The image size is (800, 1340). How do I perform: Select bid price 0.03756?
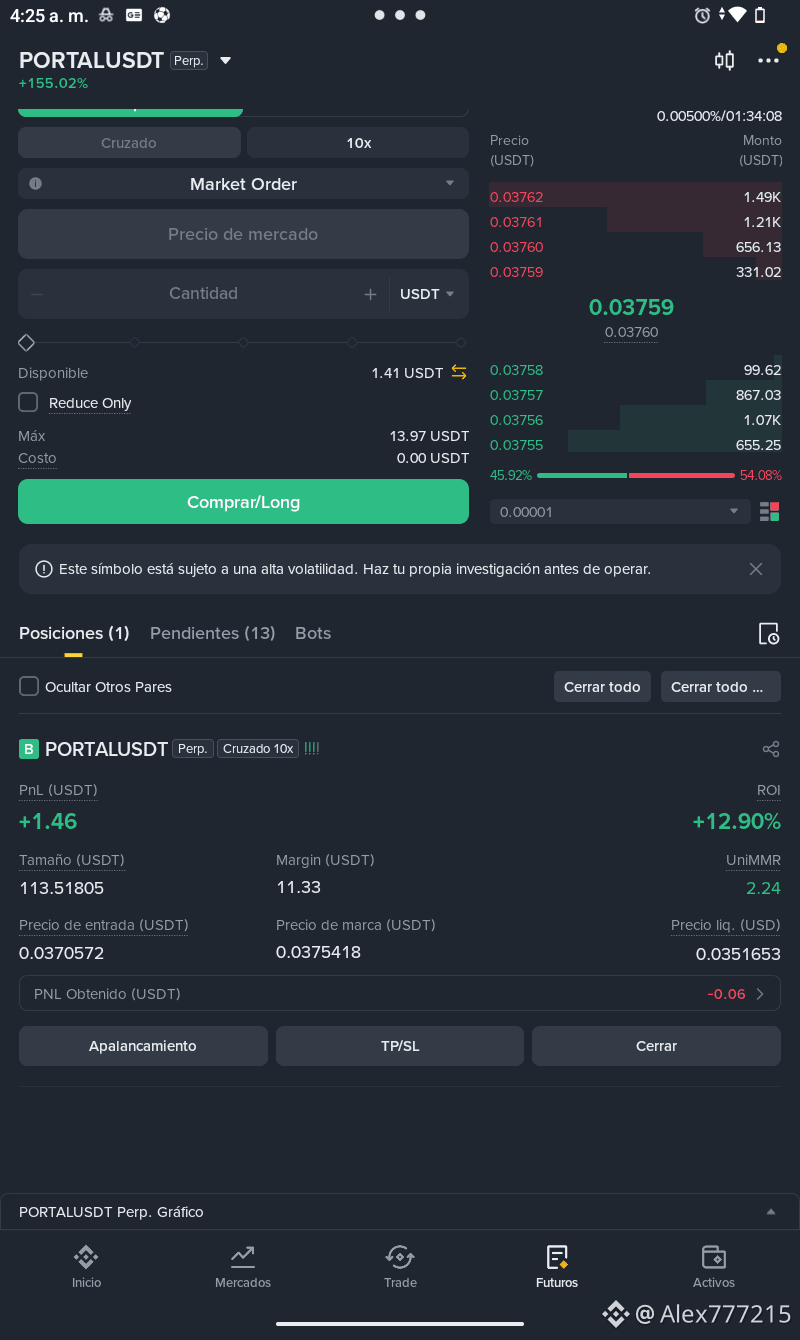click(517, 420)
